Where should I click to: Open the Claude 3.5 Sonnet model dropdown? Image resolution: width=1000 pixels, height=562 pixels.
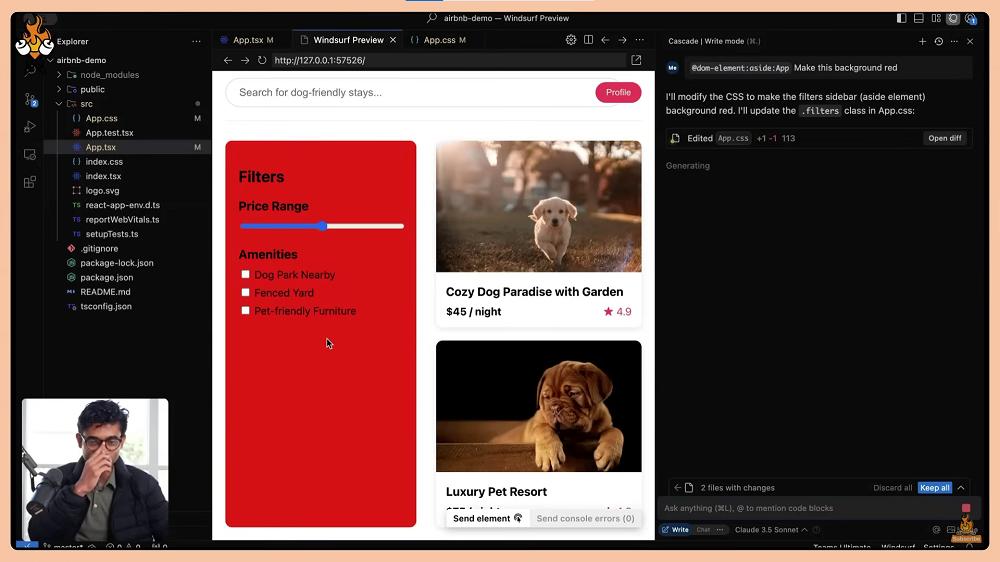click(771, 530)
